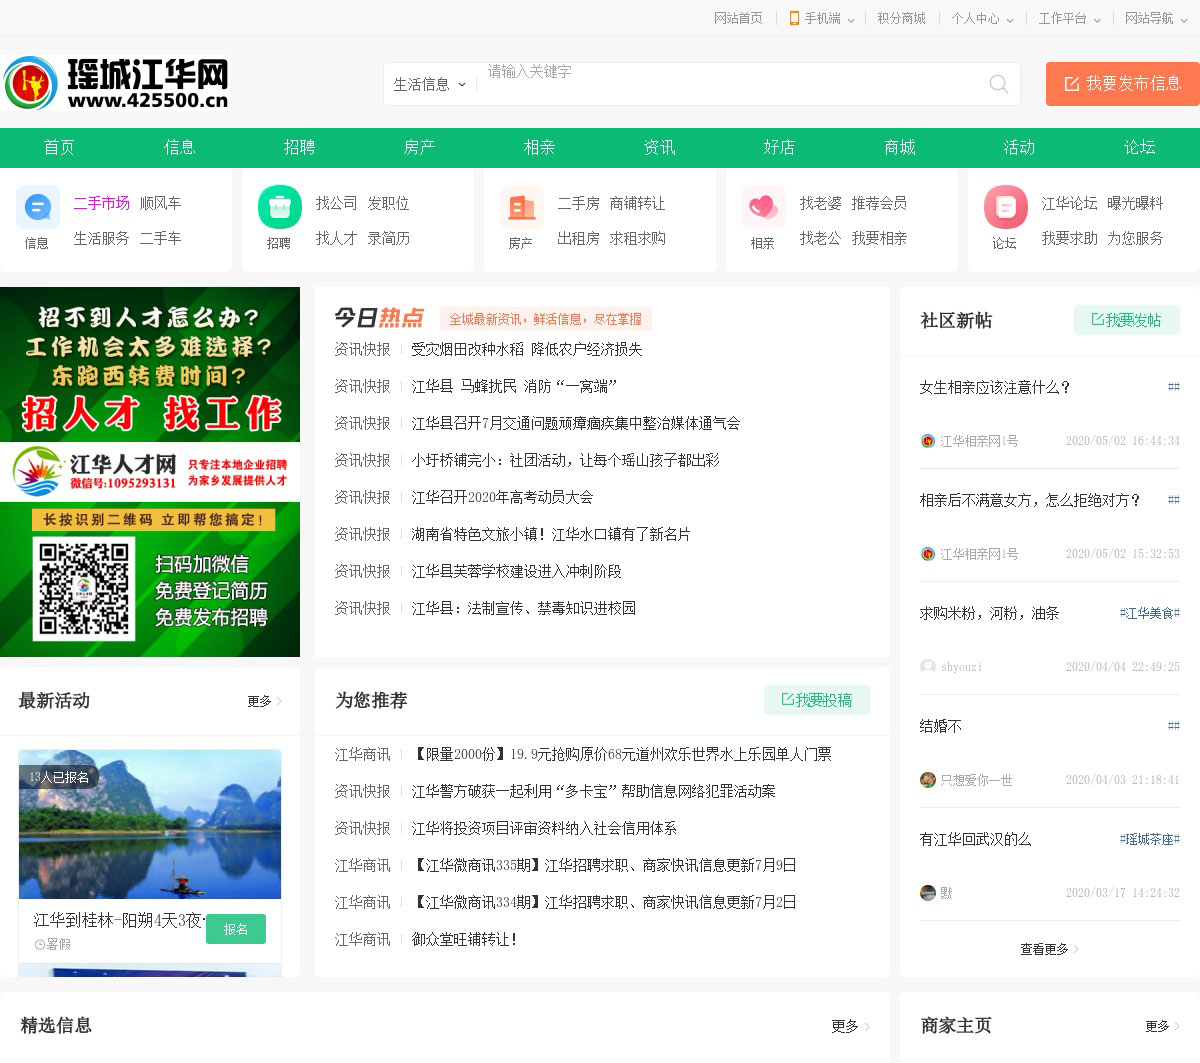1200x1063 pixels.
Task: Click the 我要发帖 button in 社区新帖
Action: coord(1126,320)
